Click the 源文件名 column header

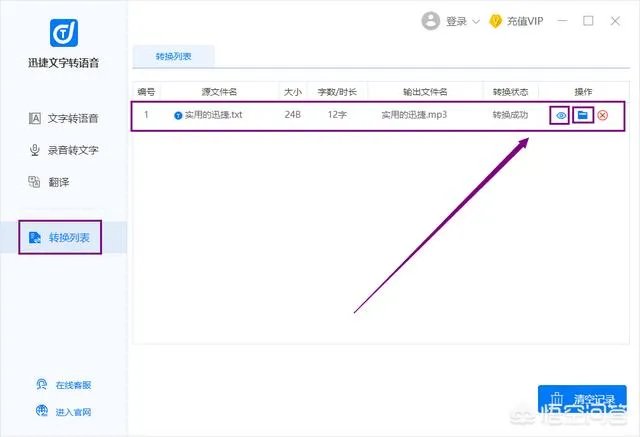(219, 92)
